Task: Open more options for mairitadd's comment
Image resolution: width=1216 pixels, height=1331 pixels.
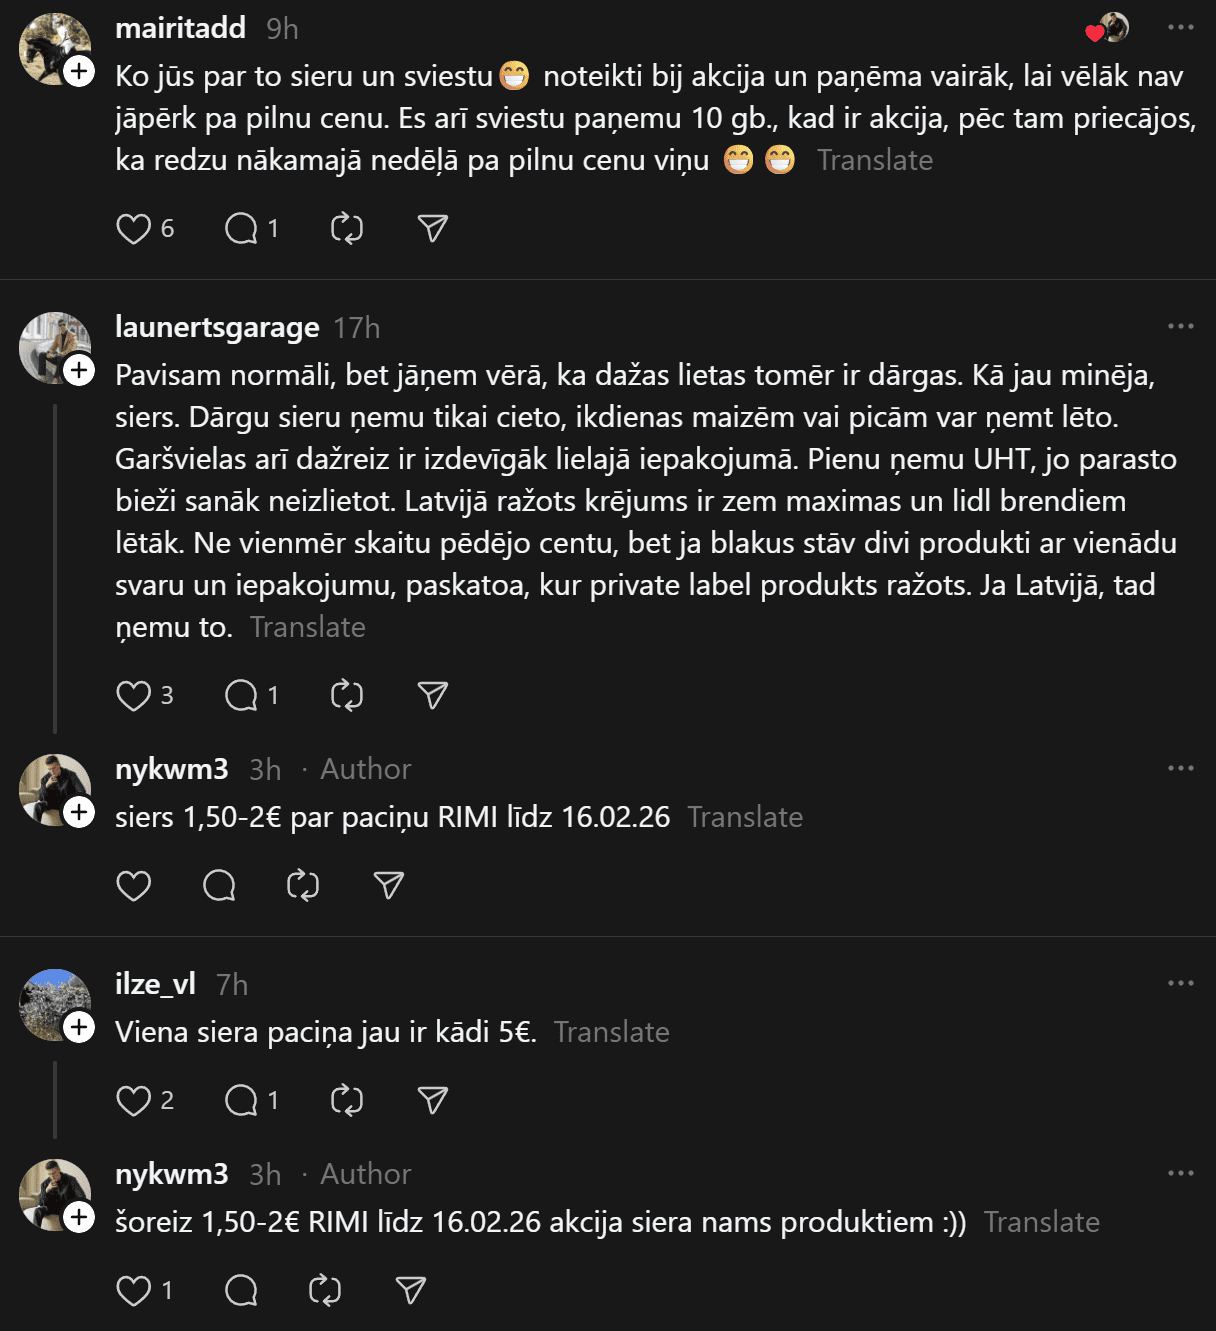Action: [1181, 27]
